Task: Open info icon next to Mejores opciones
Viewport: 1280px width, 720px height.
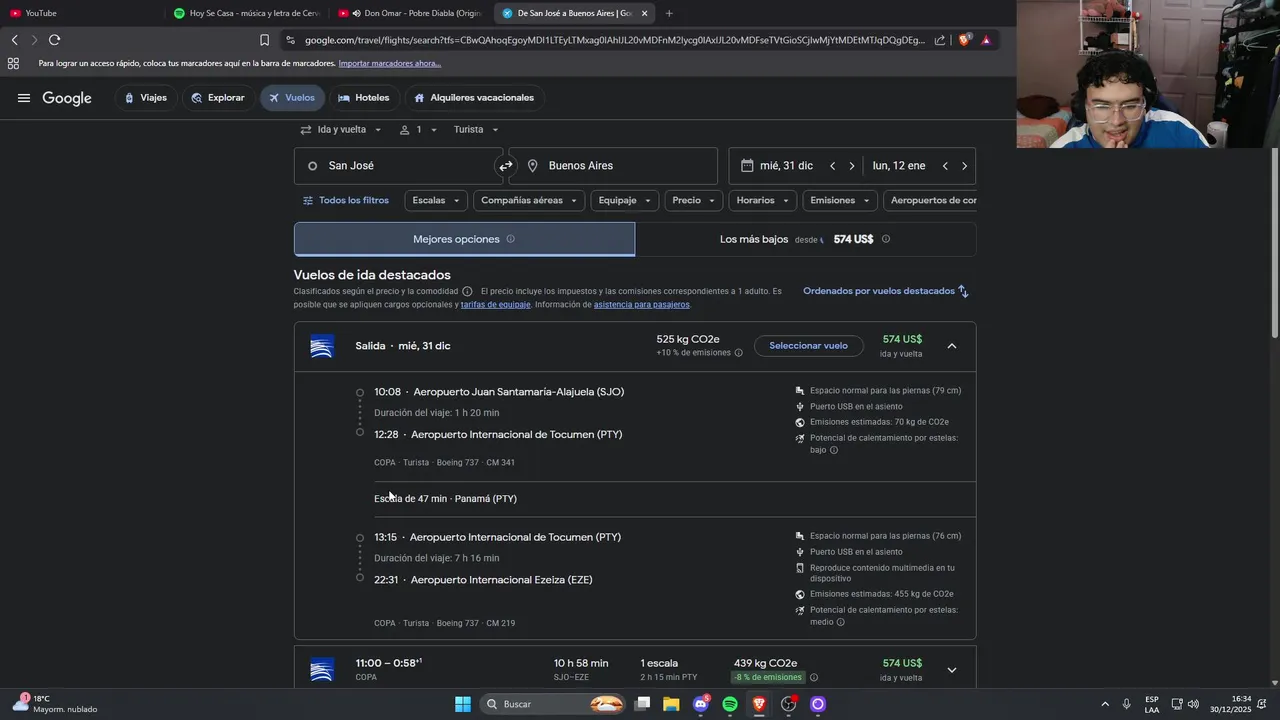Action: 510,239
